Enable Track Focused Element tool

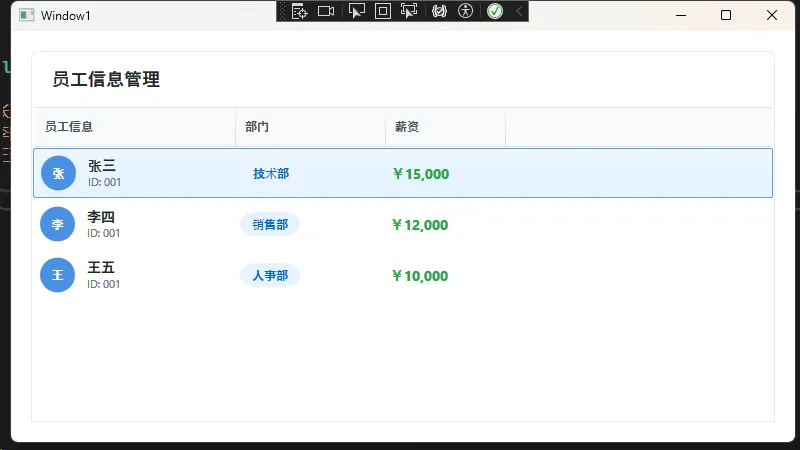(408, 11)
